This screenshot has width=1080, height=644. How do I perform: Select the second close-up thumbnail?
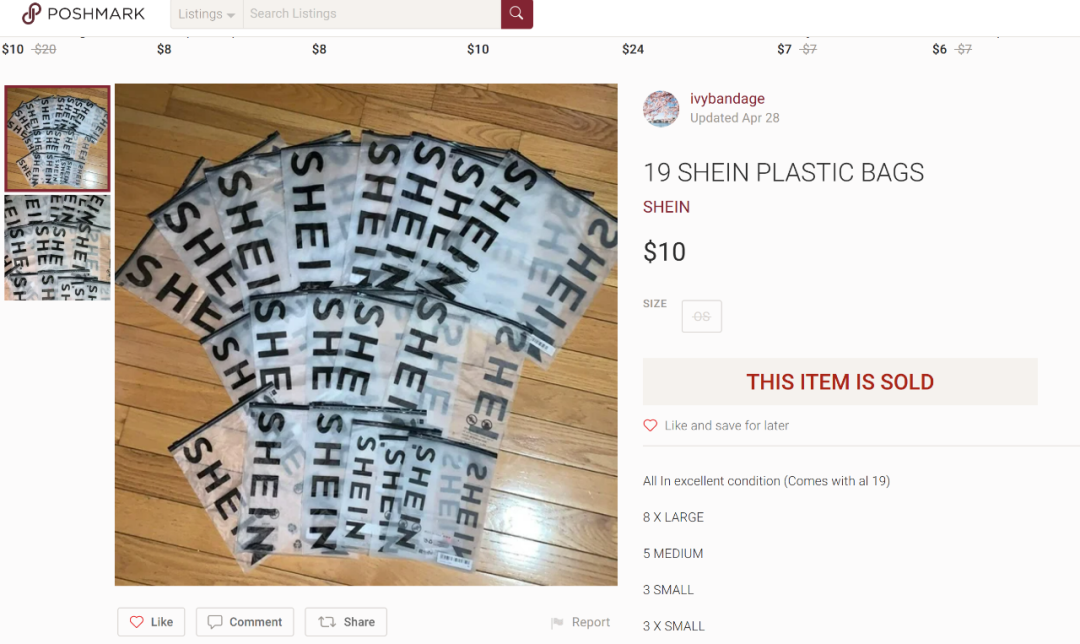[57, 248]
